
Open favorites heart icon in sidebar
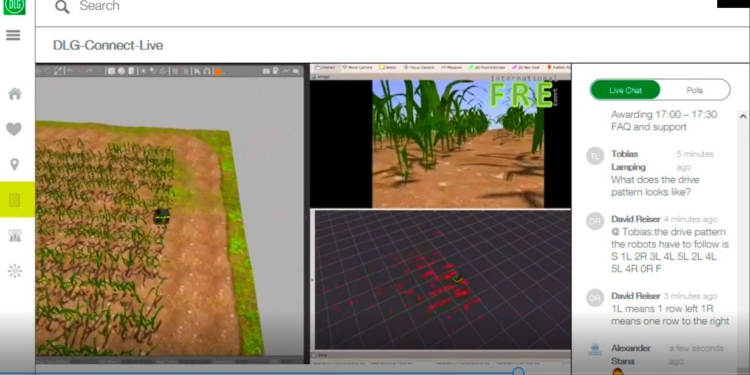14,129
